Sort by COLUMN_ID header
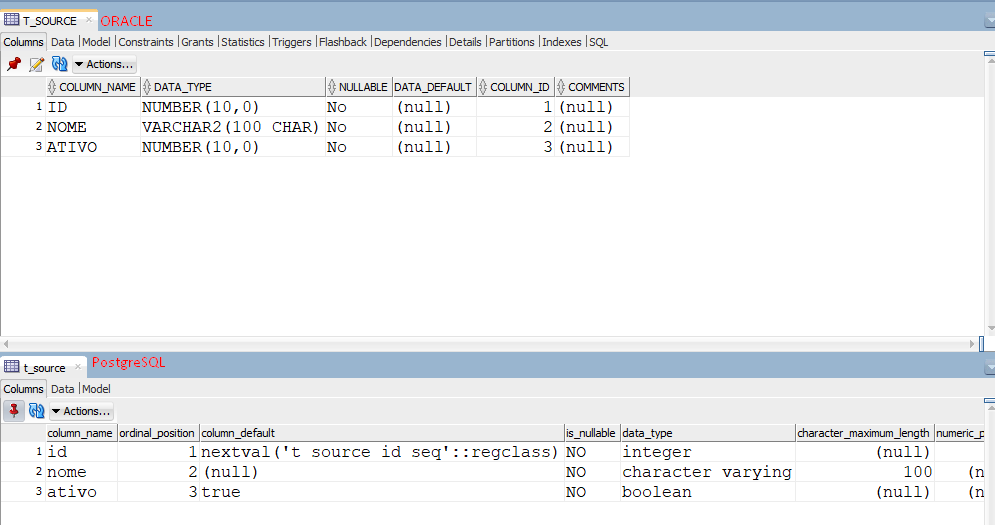 point(515,87)
